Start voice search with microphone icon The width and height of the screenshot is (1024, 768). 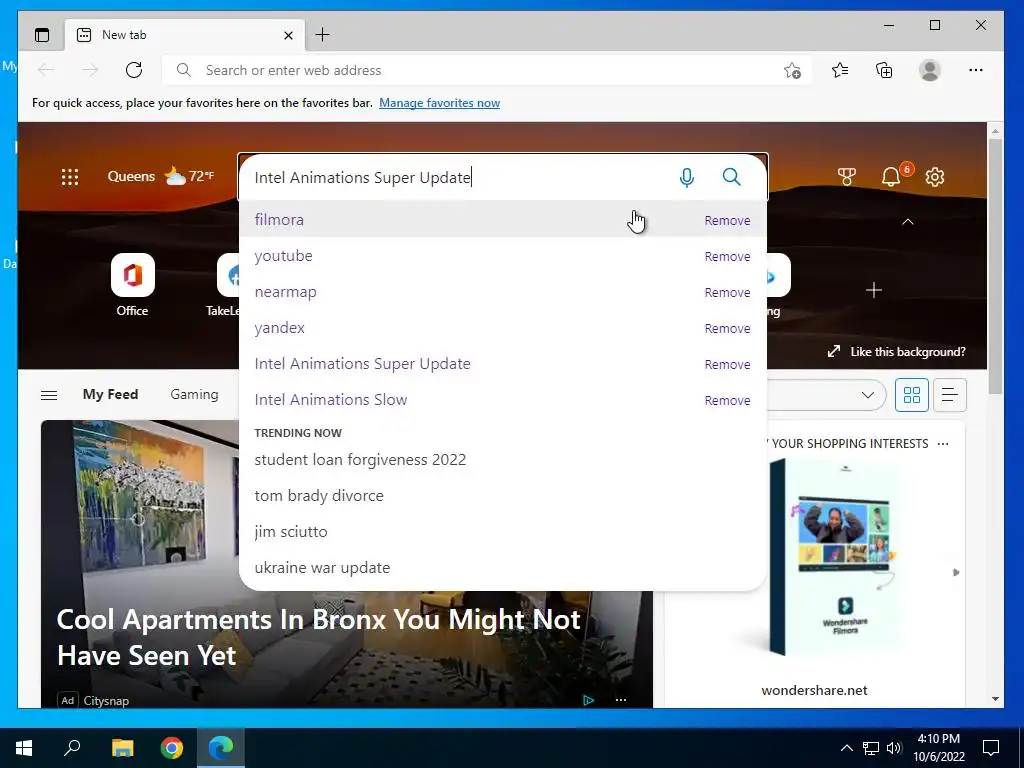point(686,177)
